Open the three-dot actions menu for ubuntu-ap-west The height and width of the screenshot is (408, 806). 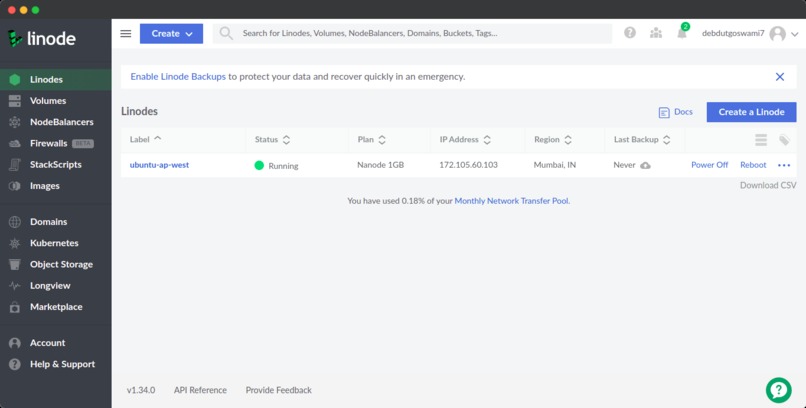pyautogui.click(x=784, y=165)
